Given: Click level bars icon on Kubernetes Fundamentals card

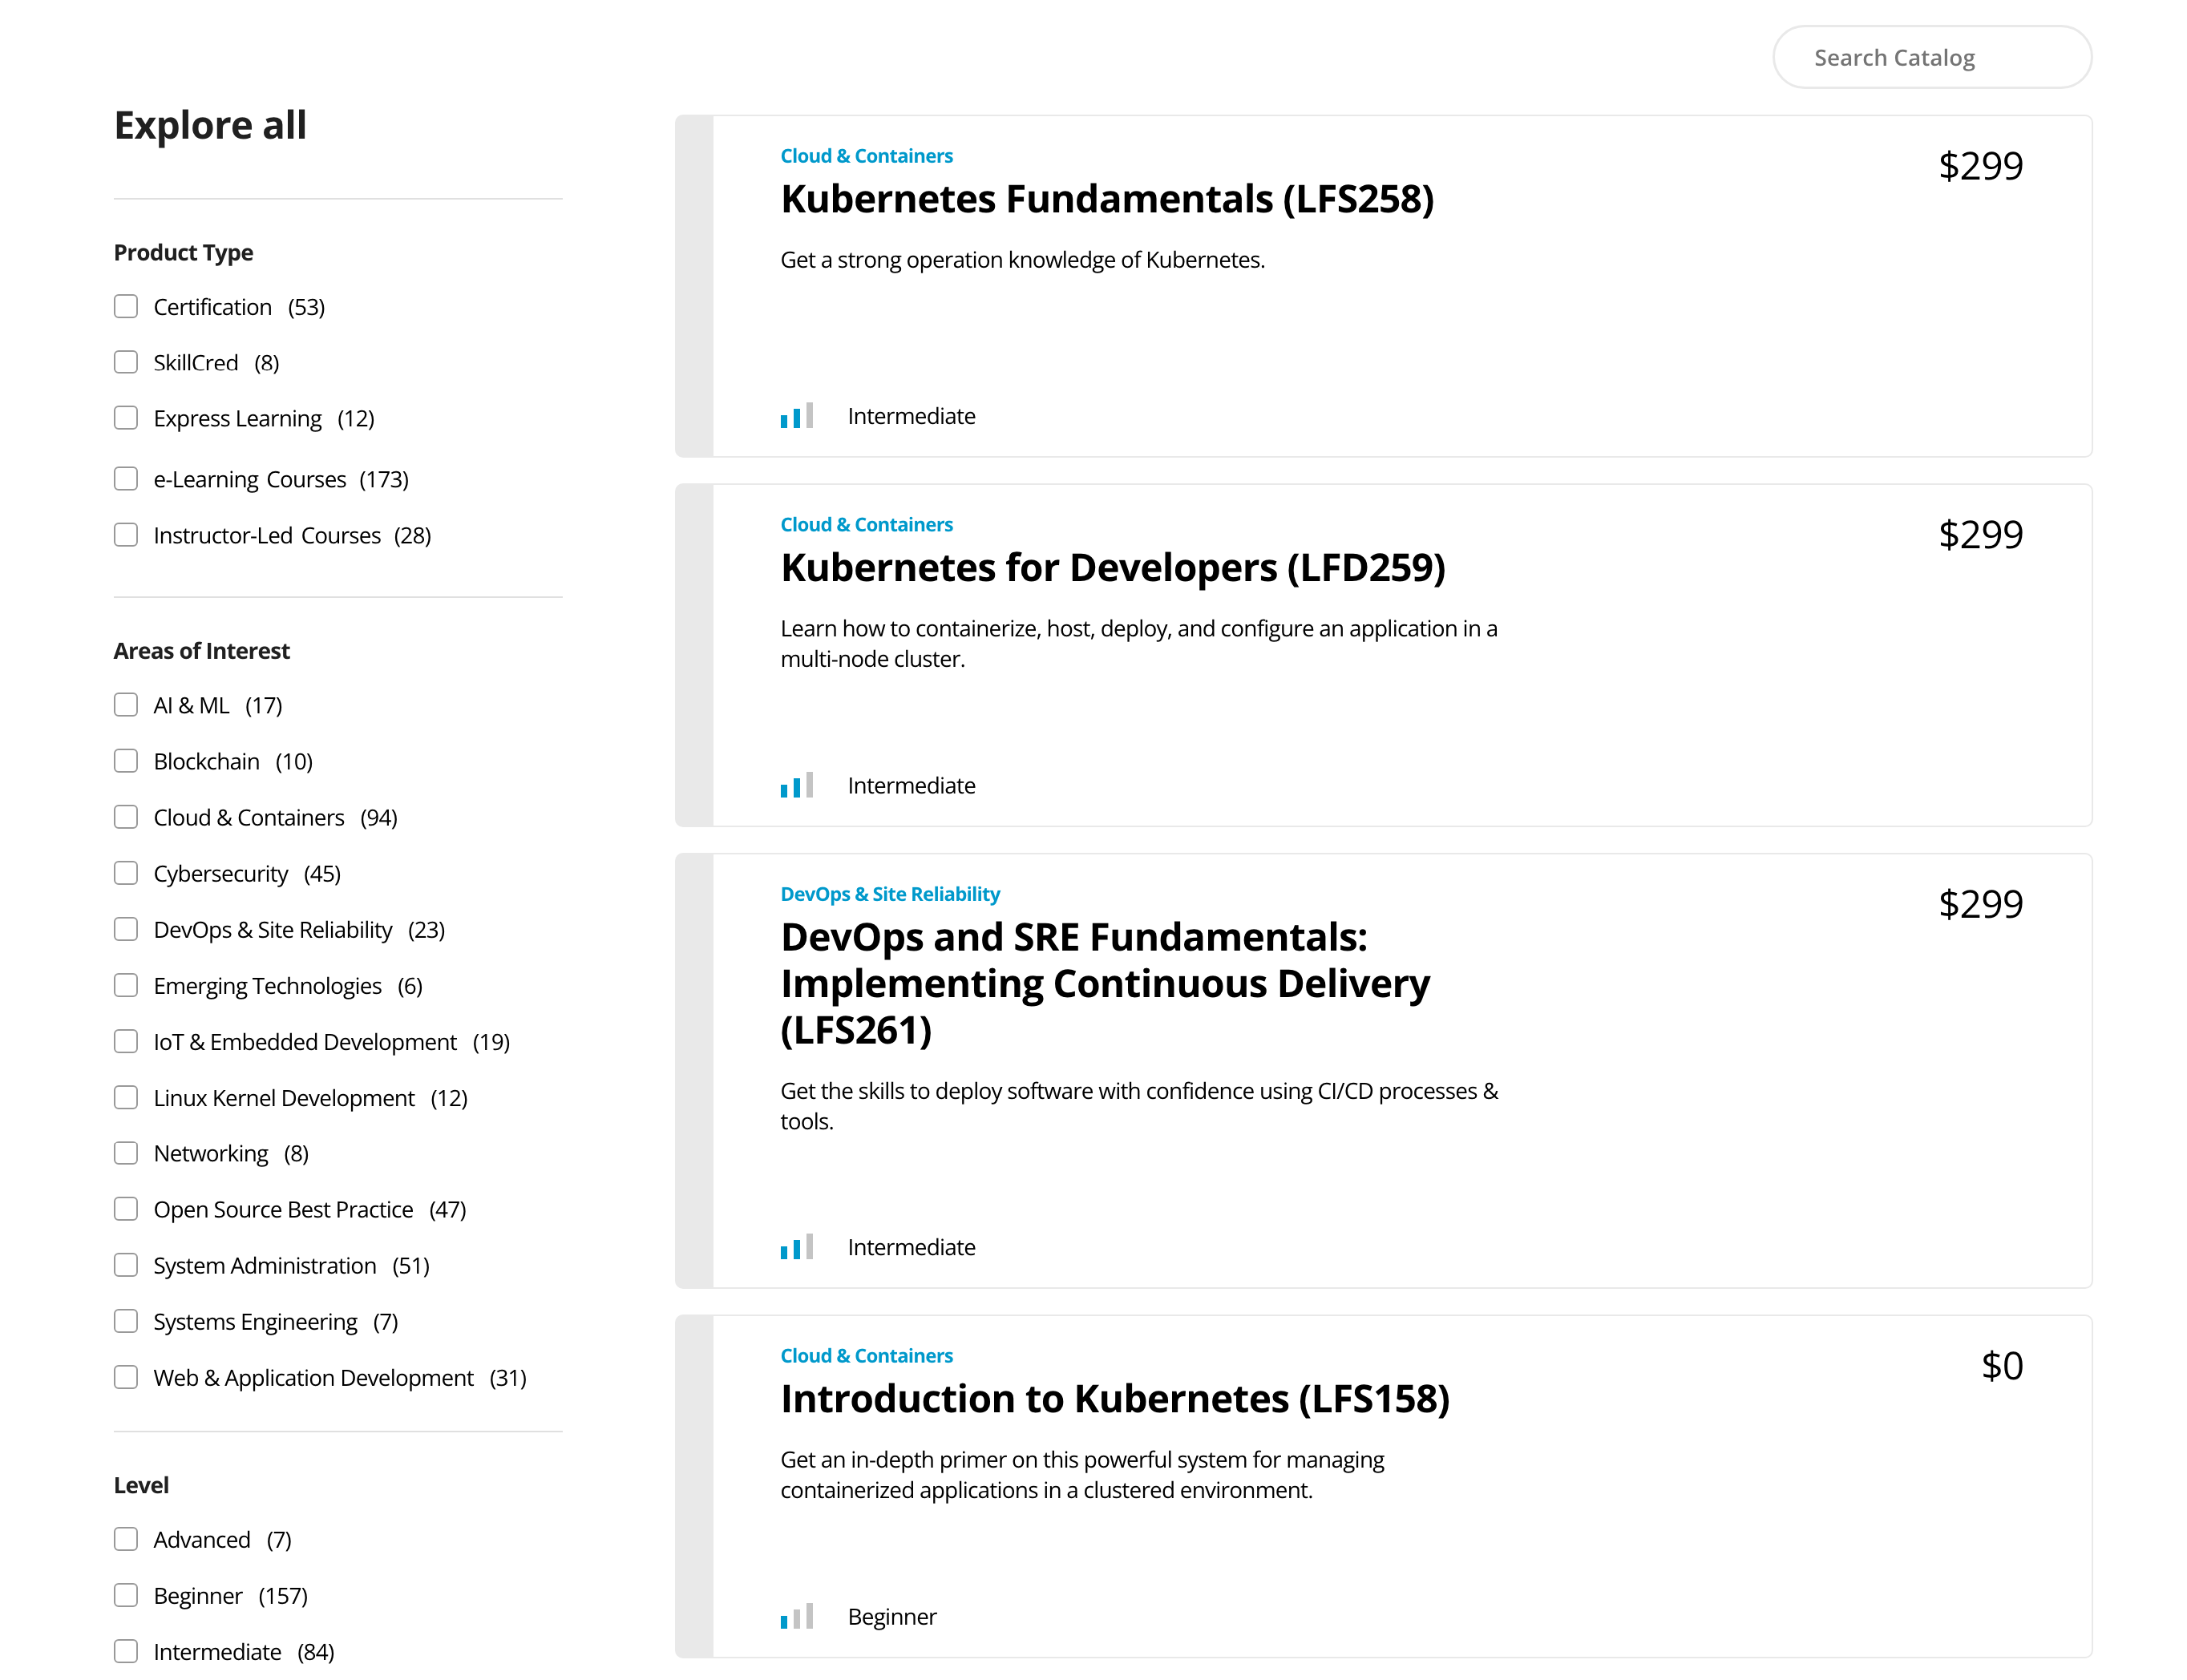Looking at the screenshot, I should click(x=797, y=415).
